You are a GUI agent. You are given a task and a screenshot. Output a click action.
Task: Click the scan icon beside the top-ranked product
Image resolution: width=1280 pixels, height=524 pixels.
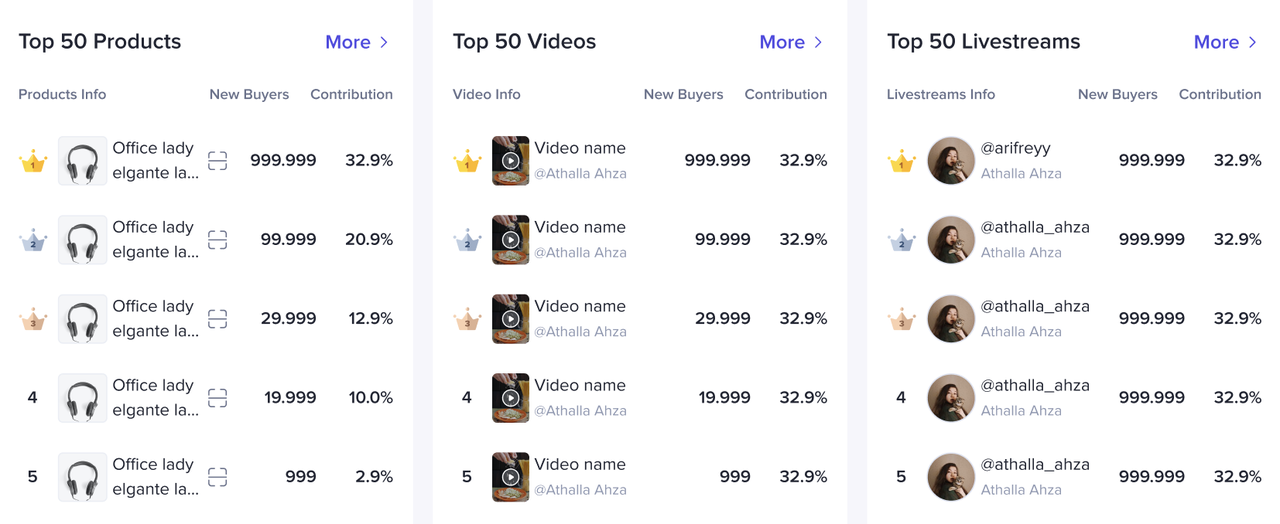tap(217, 161)
